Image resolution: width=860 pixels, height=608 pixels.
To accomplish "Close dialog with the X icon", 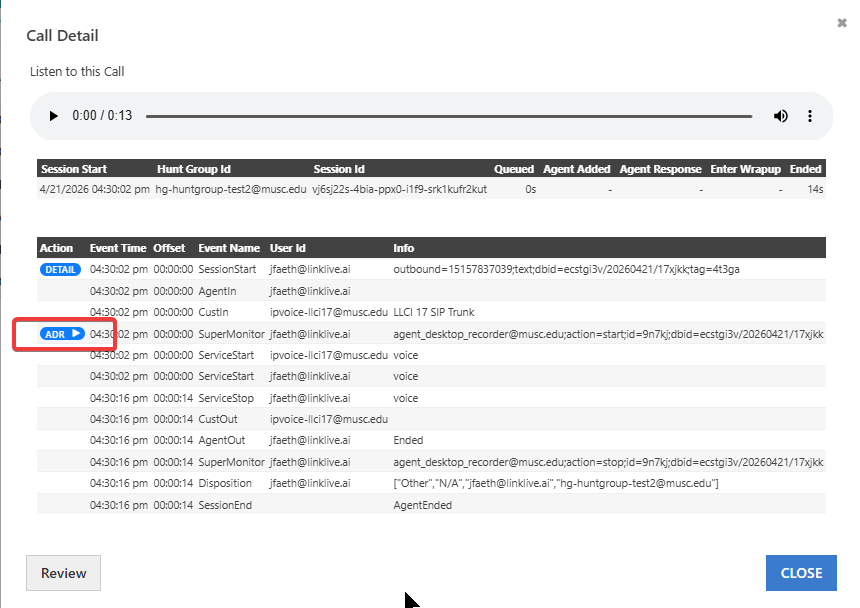I will coord(842,22).
